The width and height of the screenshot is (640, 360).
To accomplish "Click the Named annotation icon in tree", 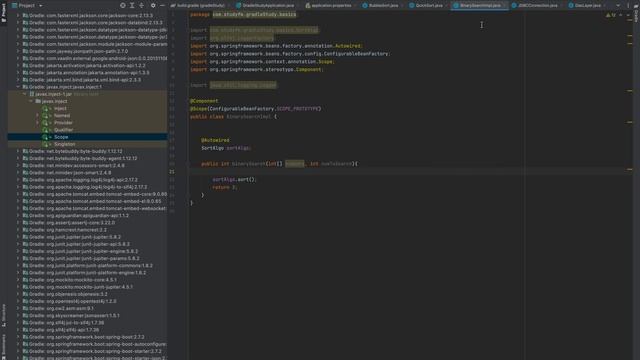I will click(x=45, y=116).
